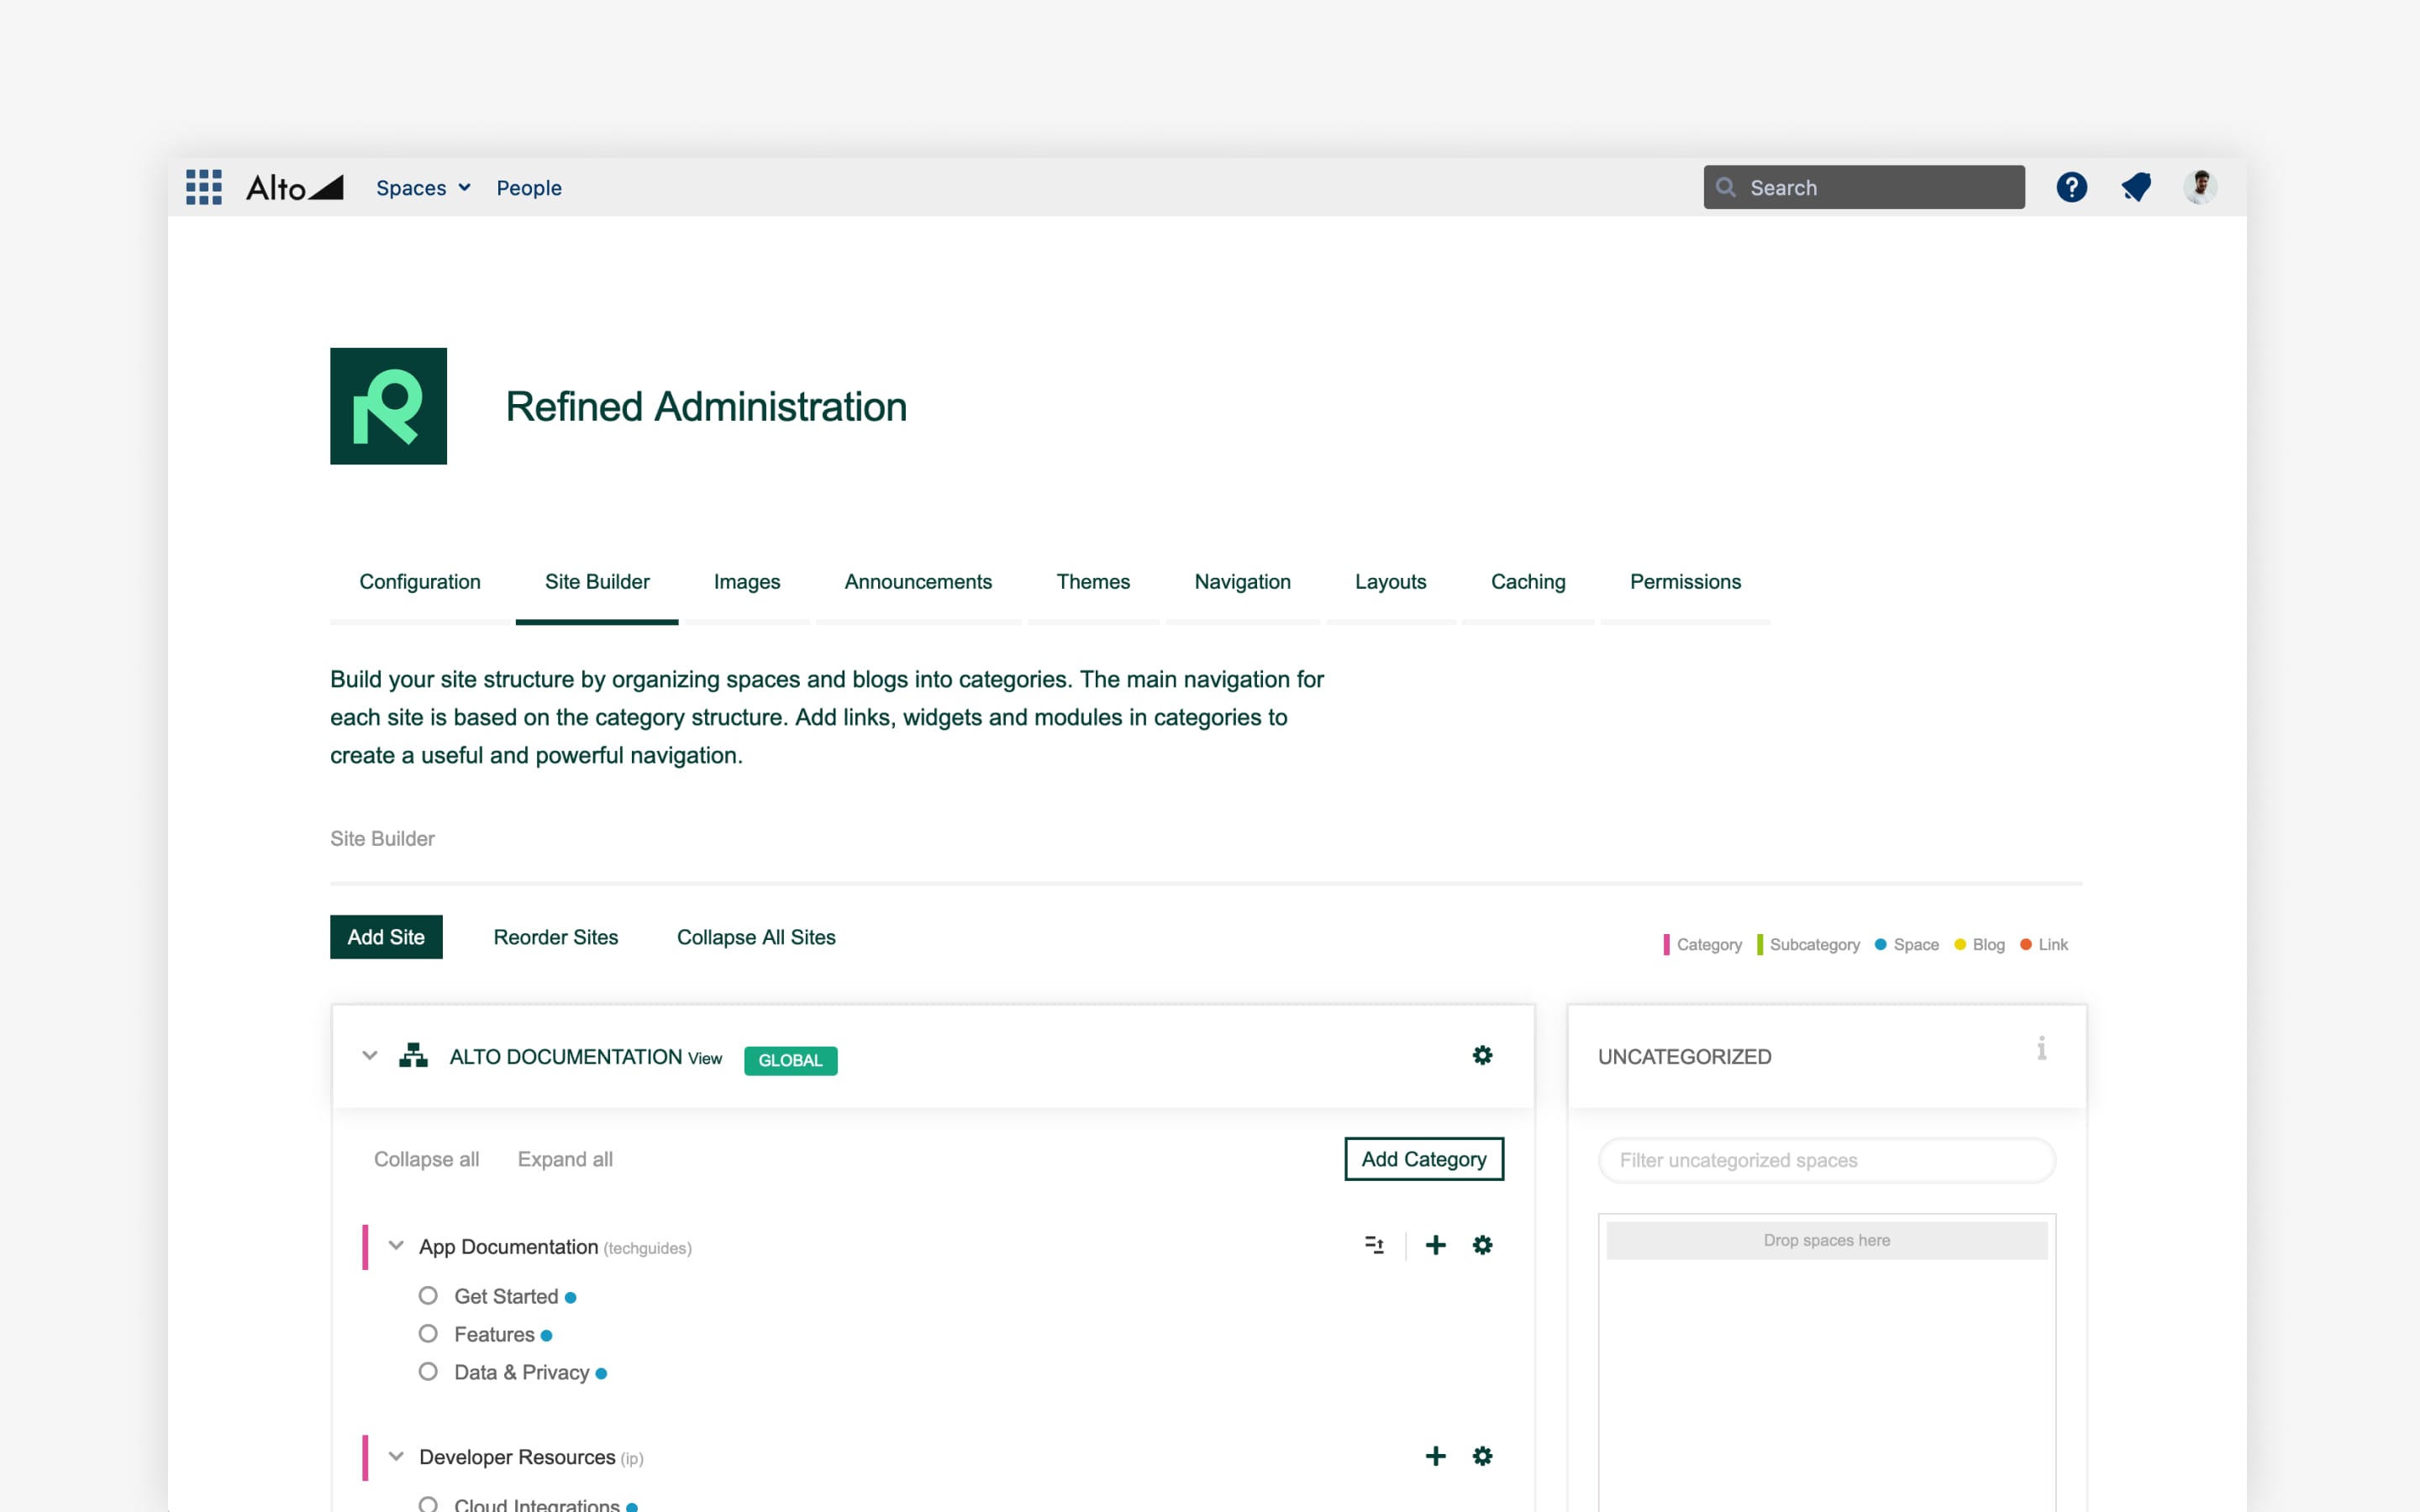
Task: Open Developer Resources settings gear
Action: pyautogui.click(x=1482, y=1456)
